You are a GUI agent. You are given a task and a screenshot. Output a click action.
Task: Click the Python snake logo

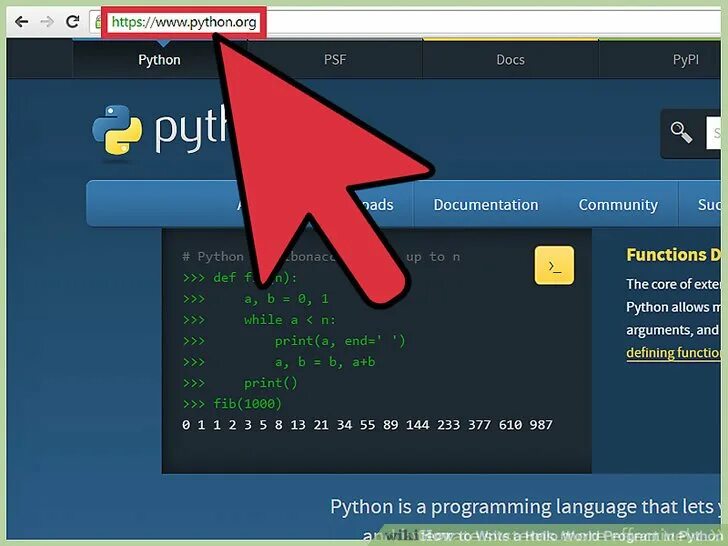117,130
